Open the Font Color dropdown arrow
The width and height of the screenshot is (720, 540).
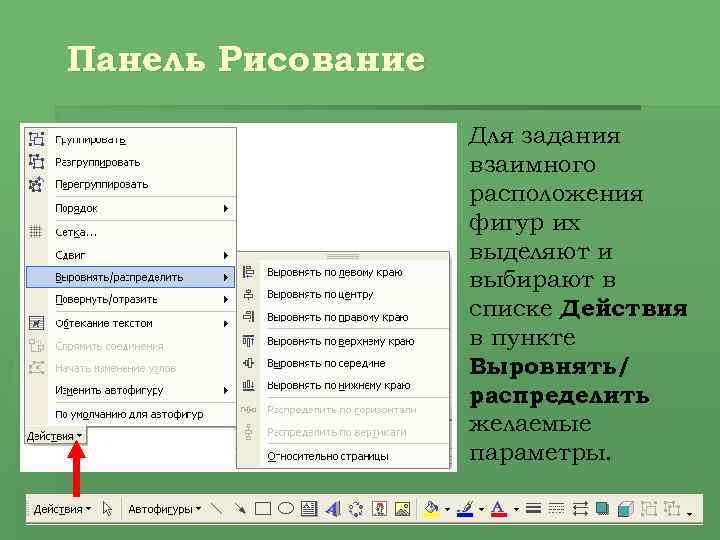[x=516, y=509]
